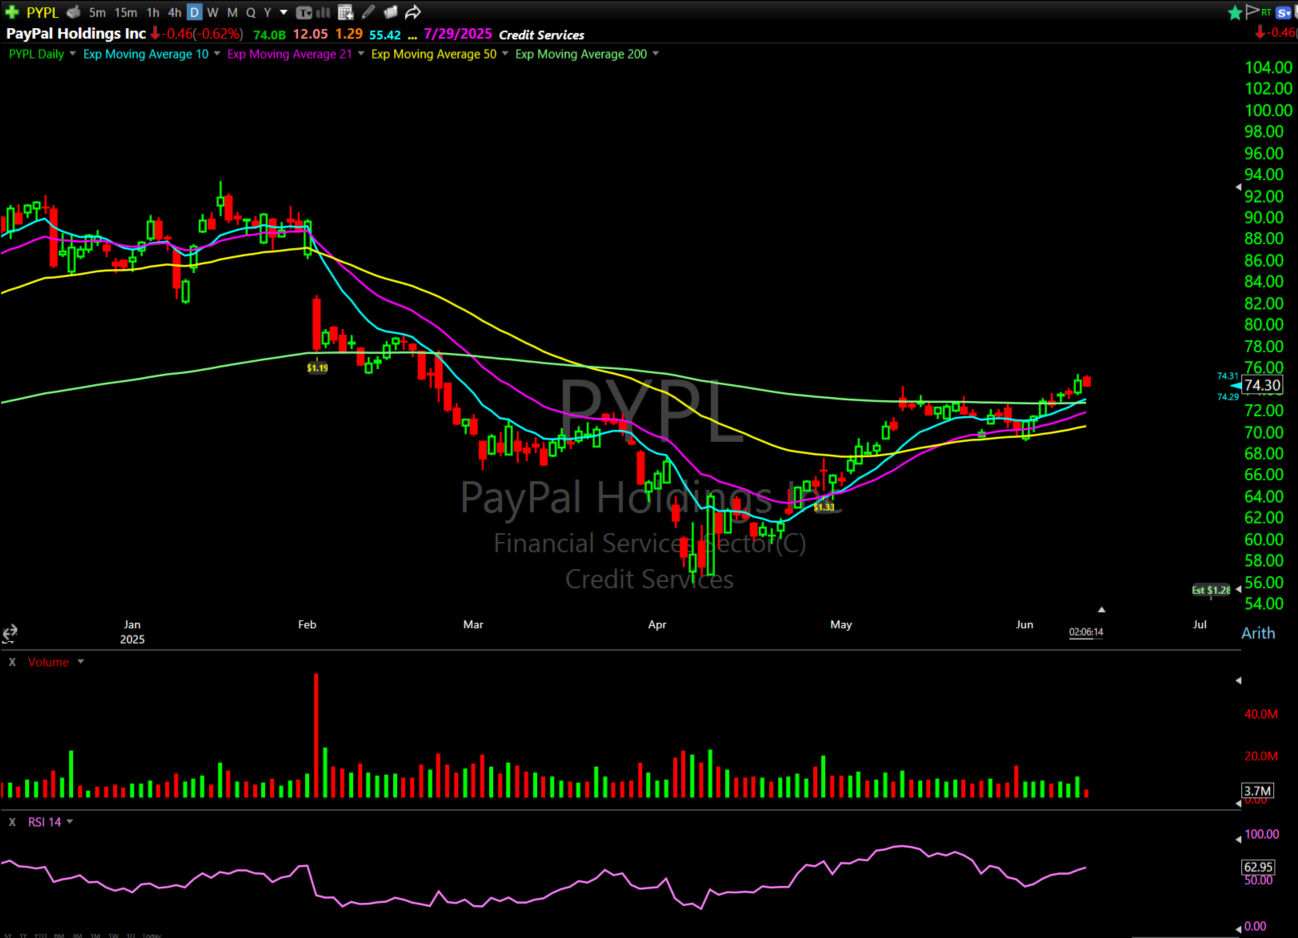Close the RSI 14 pane with its X

click(x=12, y=822)
